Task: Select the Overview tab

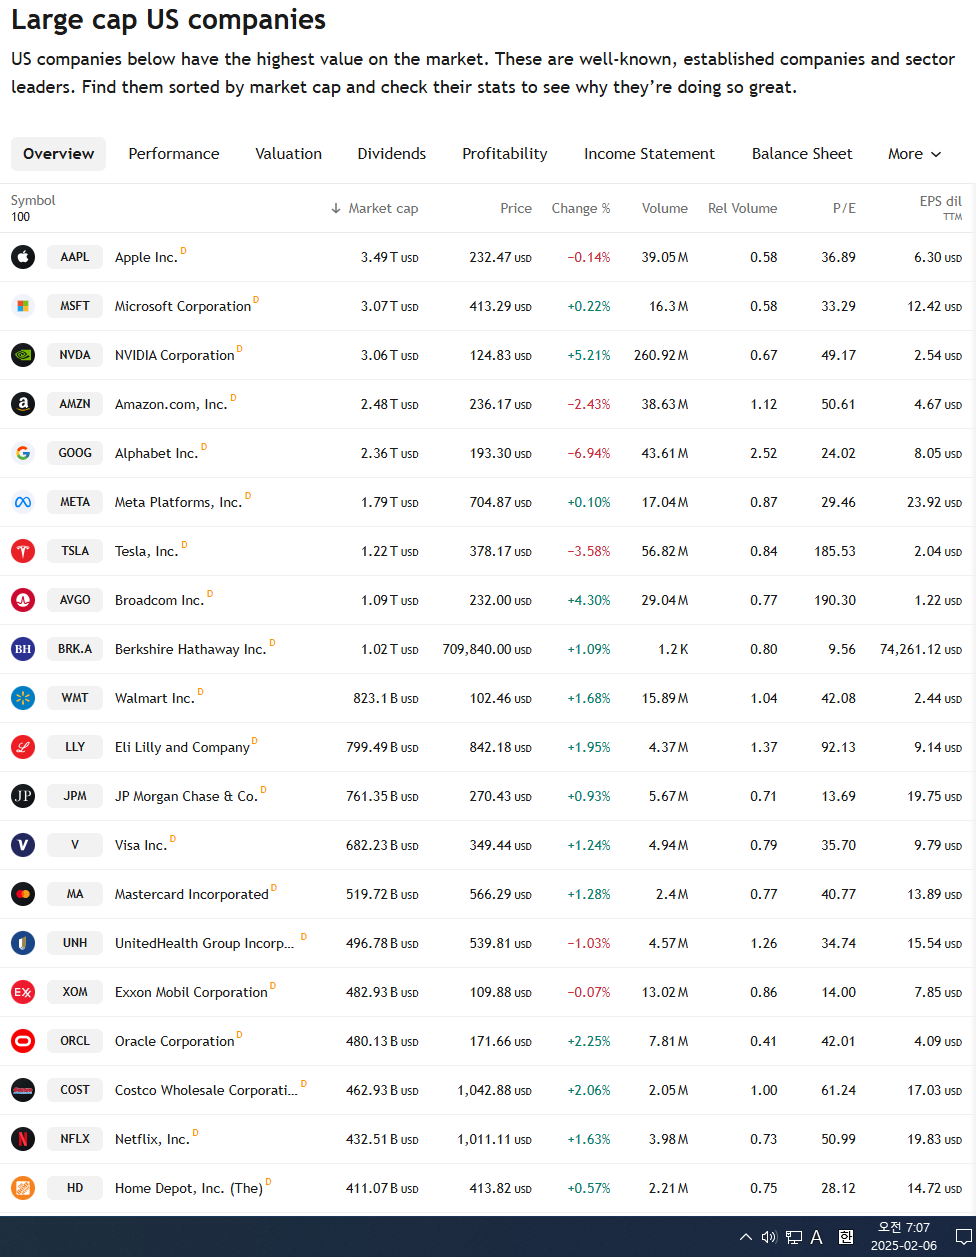Action: 59,154
